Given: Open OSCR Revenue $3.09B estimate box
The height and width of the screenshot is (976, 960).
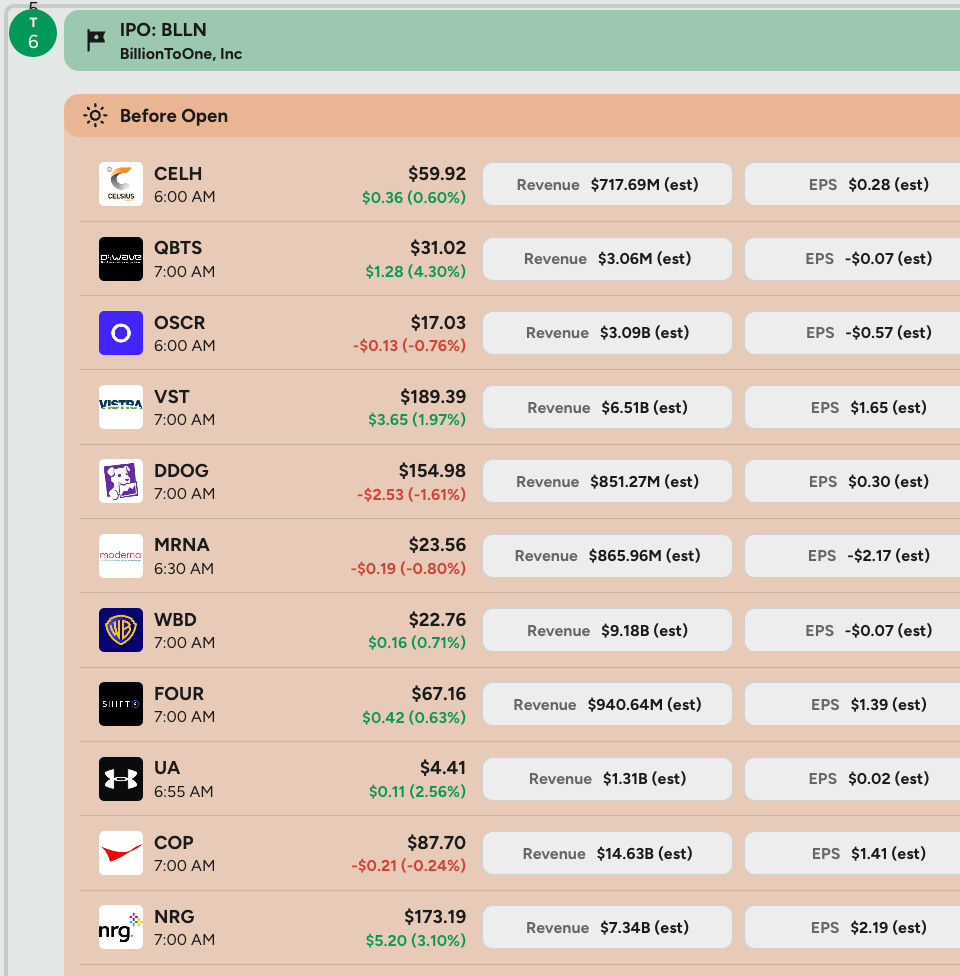Looking at the screenshot, I should coord(608,333).
